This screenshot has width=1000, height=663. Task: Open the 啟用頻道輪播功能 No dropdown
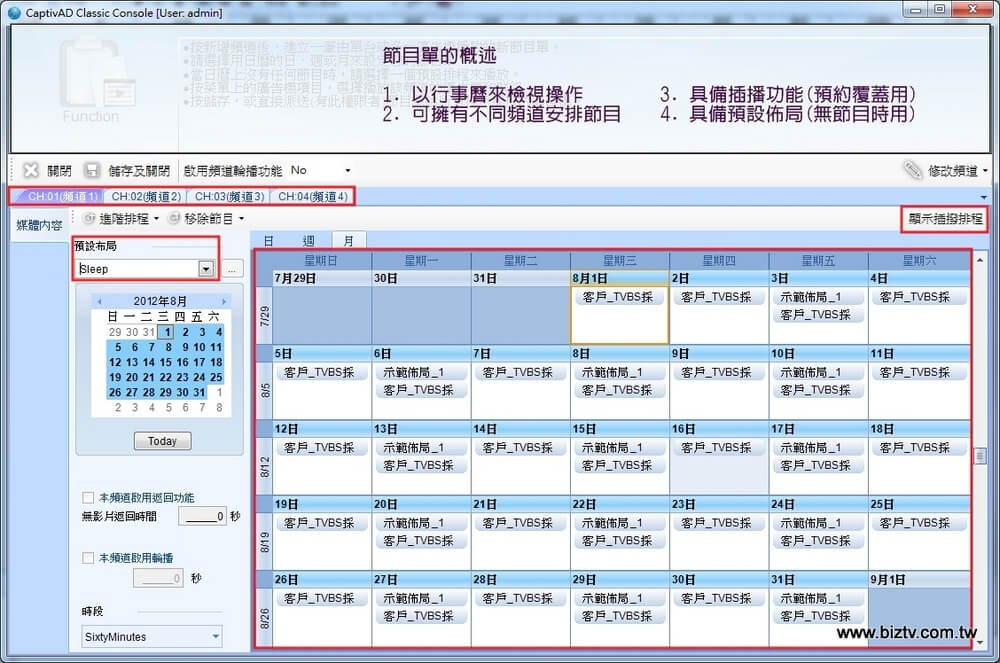coord(347,171)
